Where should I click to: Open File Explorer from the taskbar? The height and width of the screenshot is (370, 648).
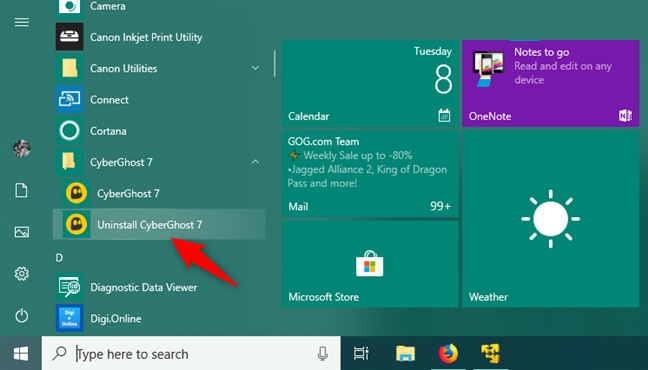(x=405, y=354)
